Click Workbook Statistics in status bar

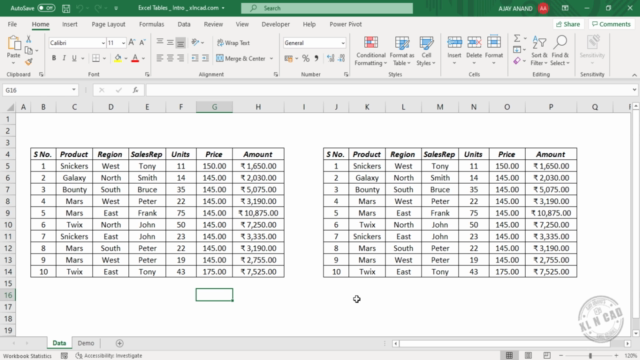tap(27, 356)
